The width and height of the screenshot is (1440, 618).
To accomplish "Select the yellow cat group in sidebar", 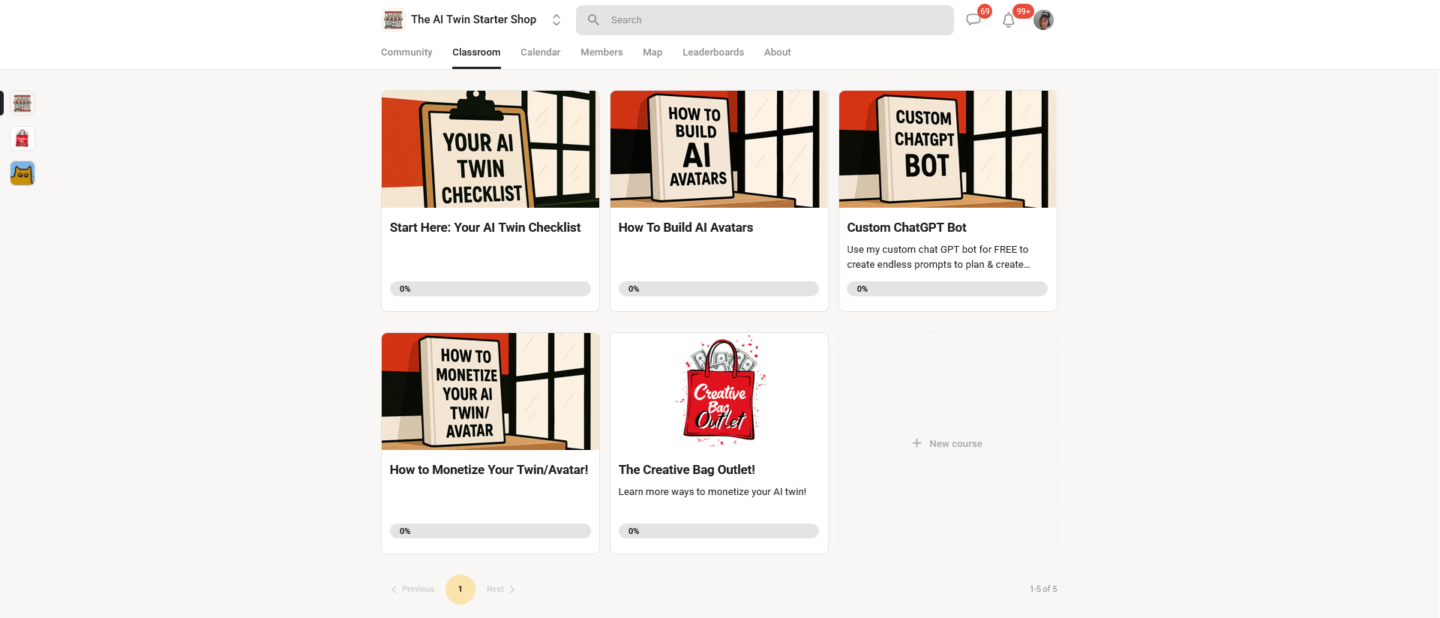I will click(22, 173).
